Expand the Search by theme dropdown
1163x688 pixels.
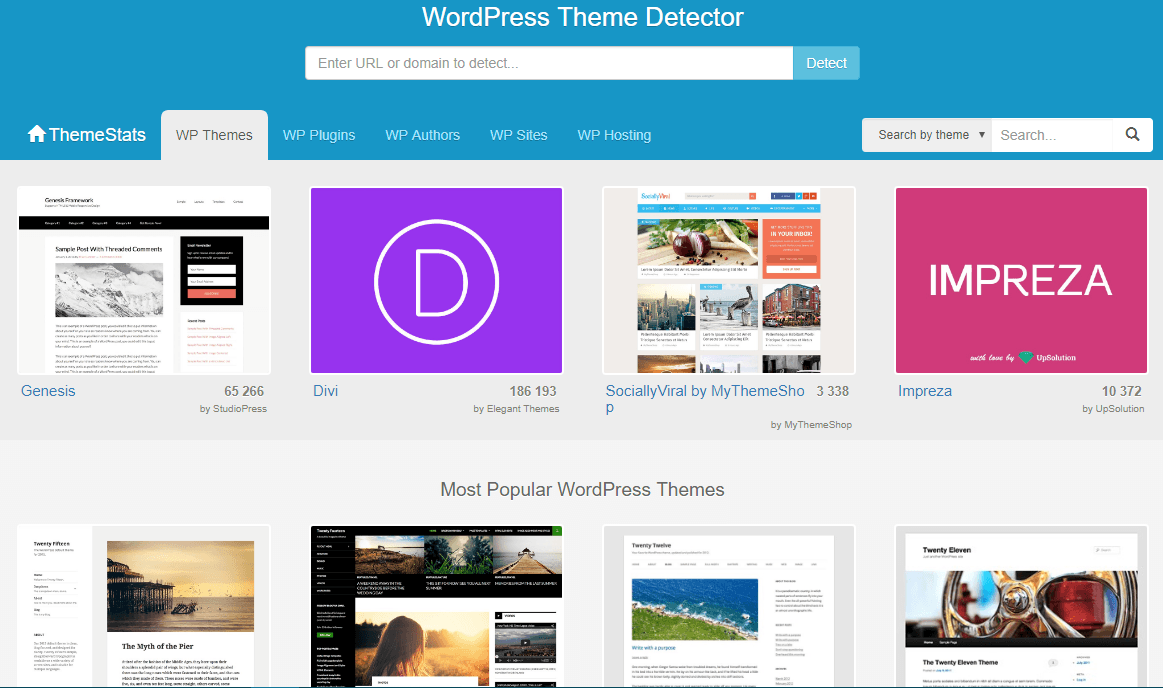tap(927, 135)
